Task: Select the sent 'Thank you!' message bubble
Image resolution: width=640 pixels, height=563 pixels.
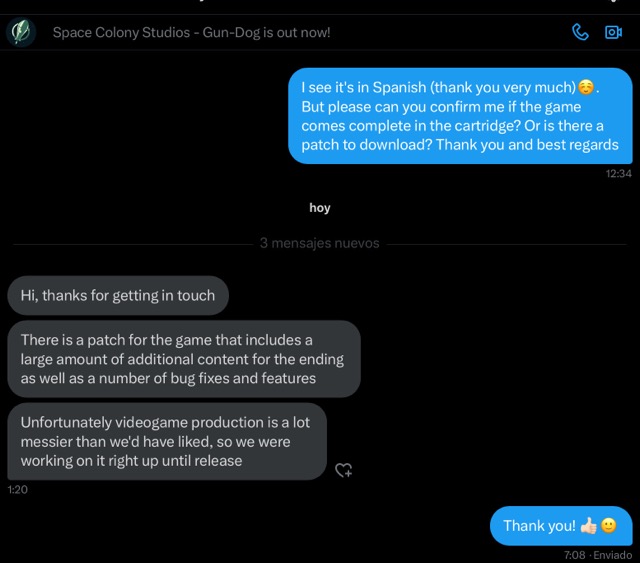Action: point(561,526)
